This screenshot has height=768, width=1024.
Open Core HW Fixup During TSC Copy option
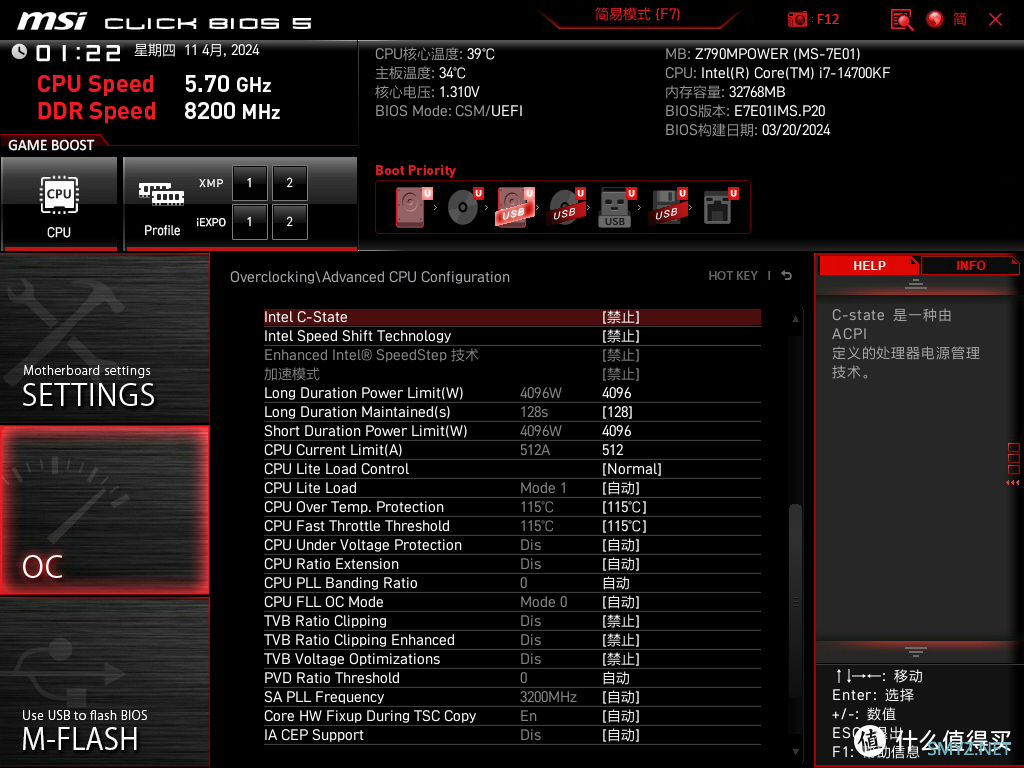pyautogui.click(x=512, y=716)
